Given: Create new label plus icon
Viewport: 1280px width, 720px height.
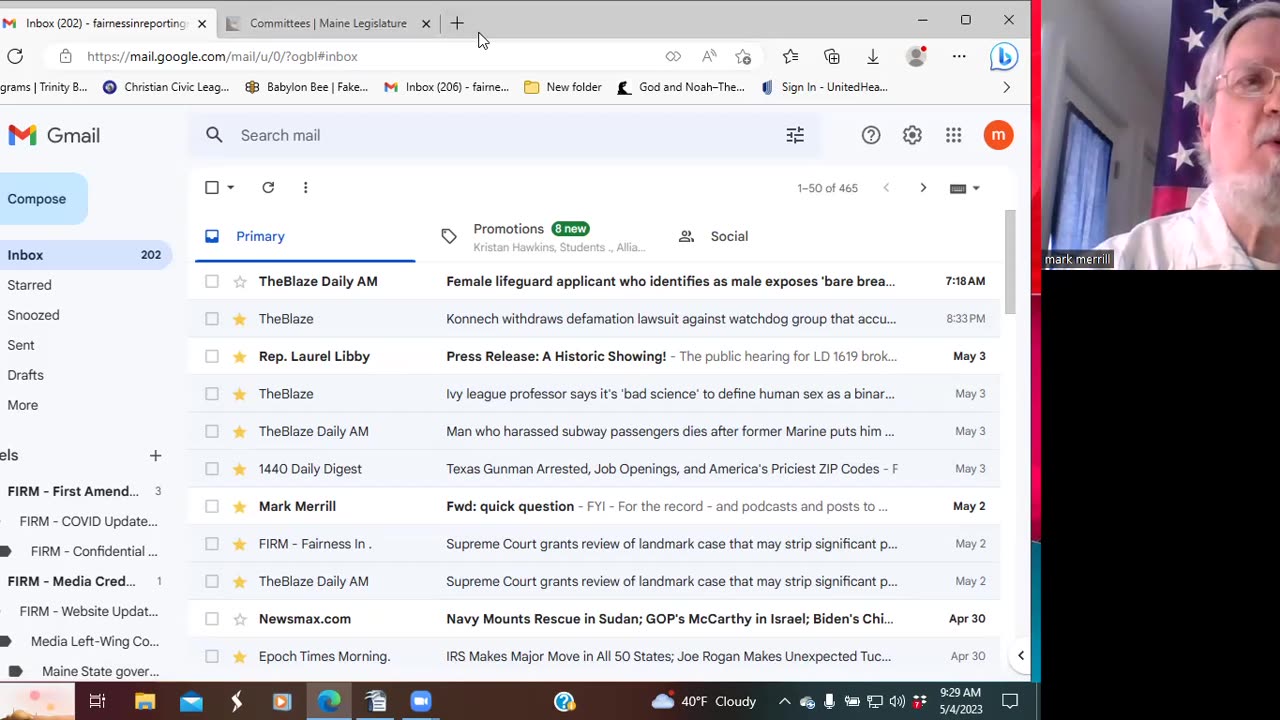Looking at the screenshot, I should pyautogui.click(x=155, y=455).
